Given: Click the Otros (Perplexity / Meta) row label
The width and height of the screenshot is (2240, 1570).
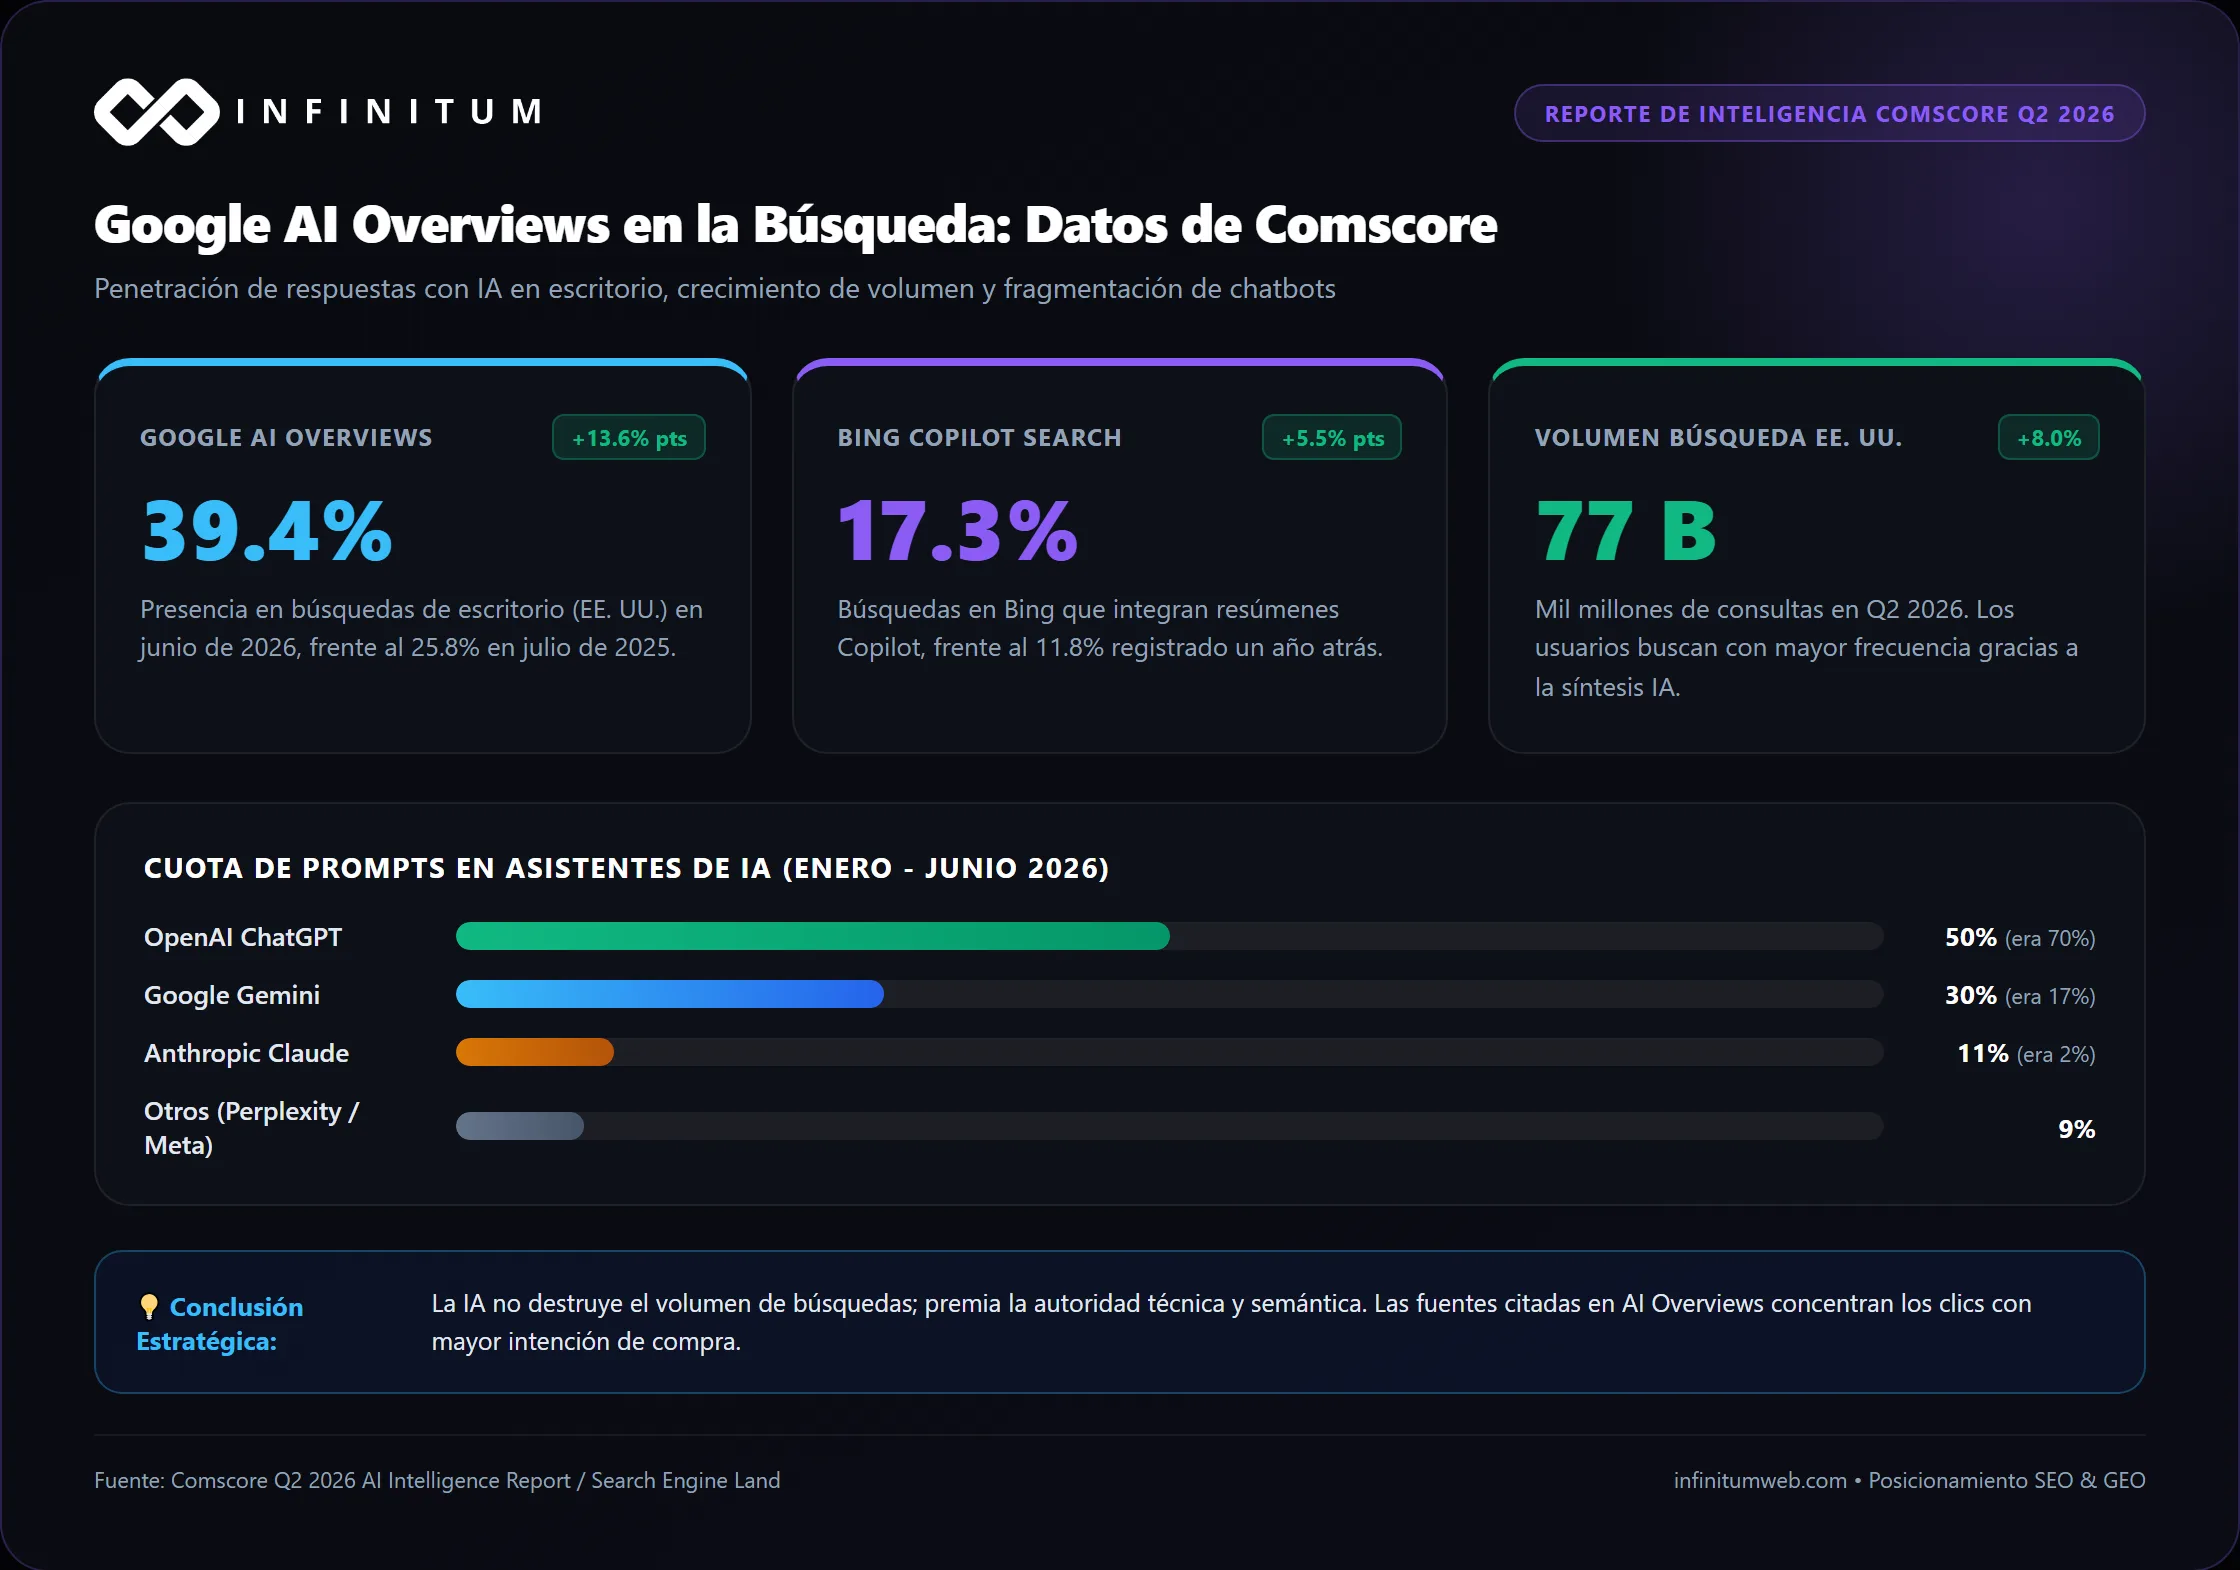Looking at the screenshot, I should 252,1128.
